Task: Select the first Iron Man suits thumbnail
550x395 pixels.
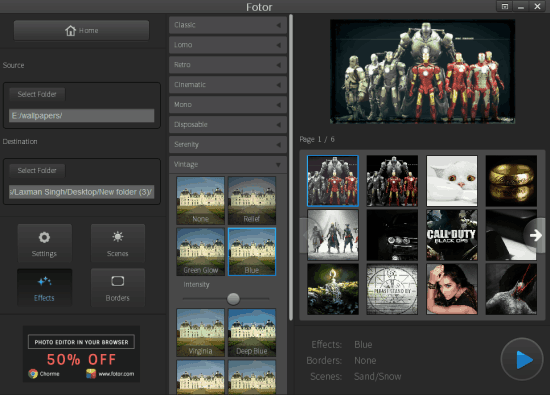Action: [x=333, y=181]
